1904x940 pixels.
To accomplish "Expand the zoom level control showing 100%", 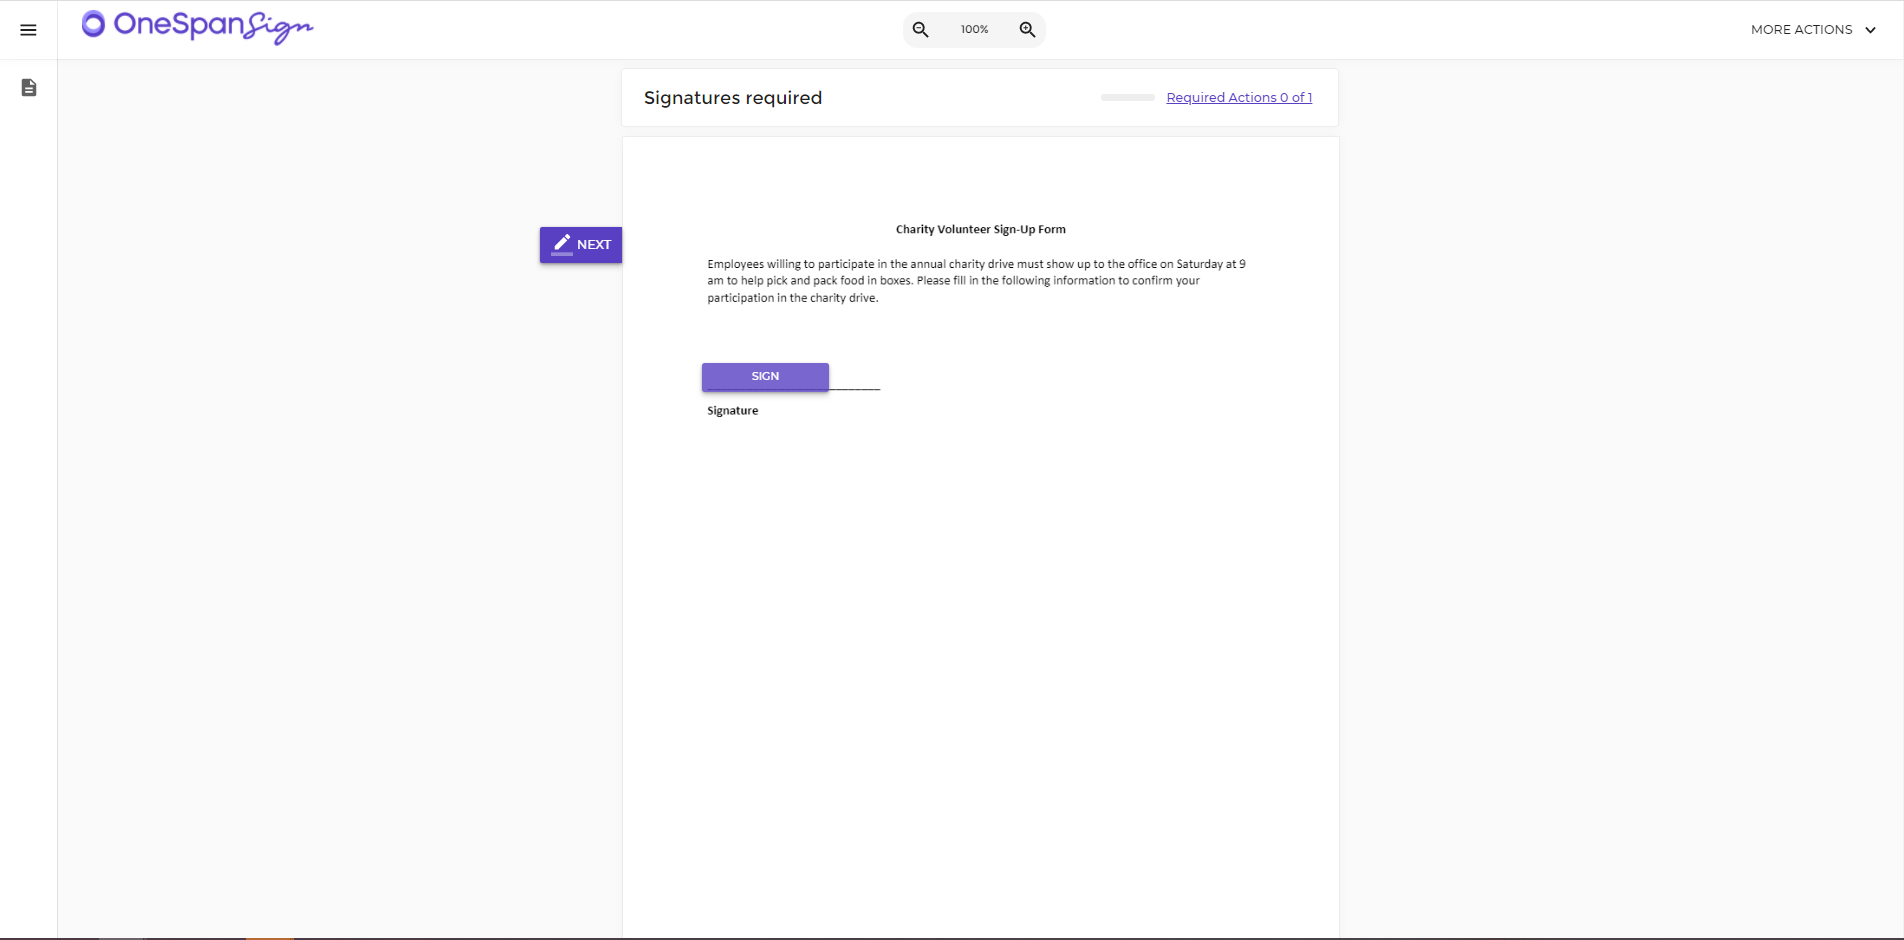I will pos(973,29).
